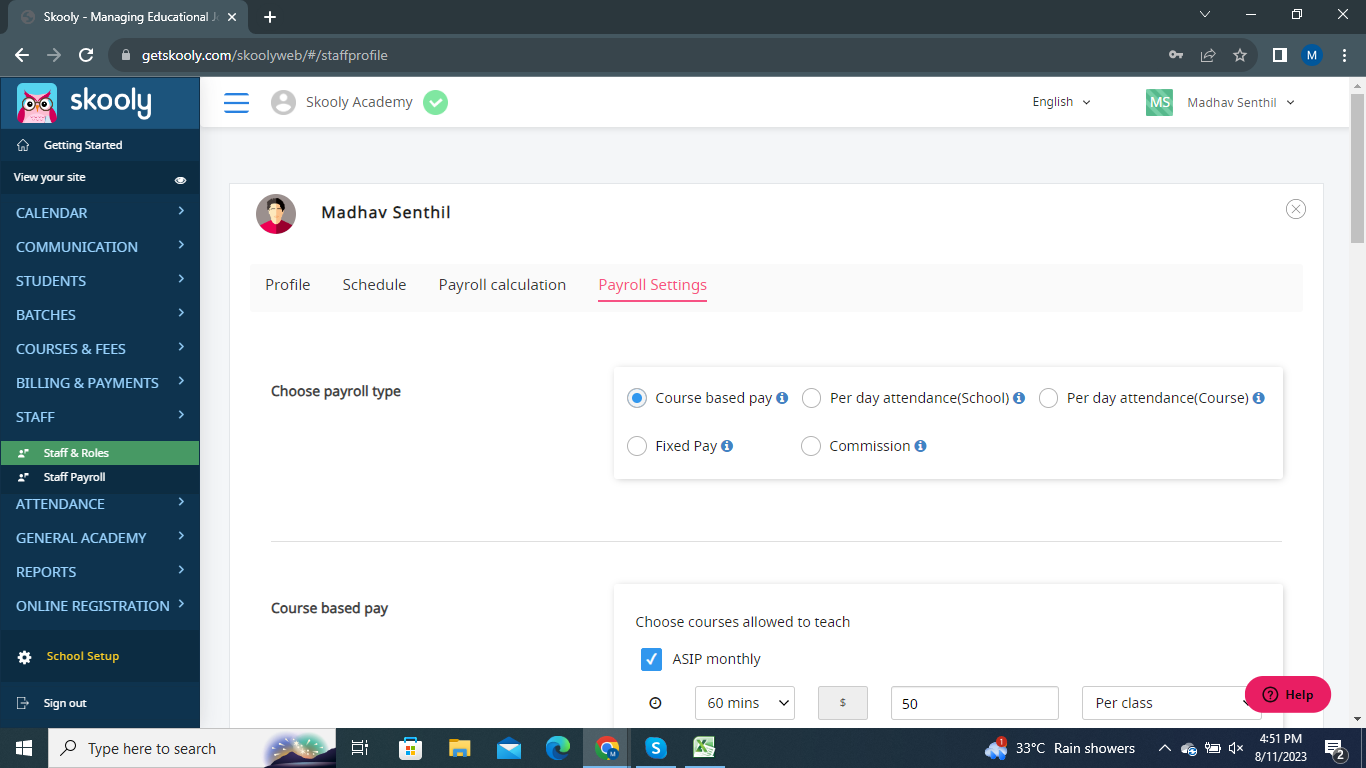Image resolution: width=1366 pixels, height=768 pixels.
Task: Open Getting Started link
Action: (x=83, y=145)
